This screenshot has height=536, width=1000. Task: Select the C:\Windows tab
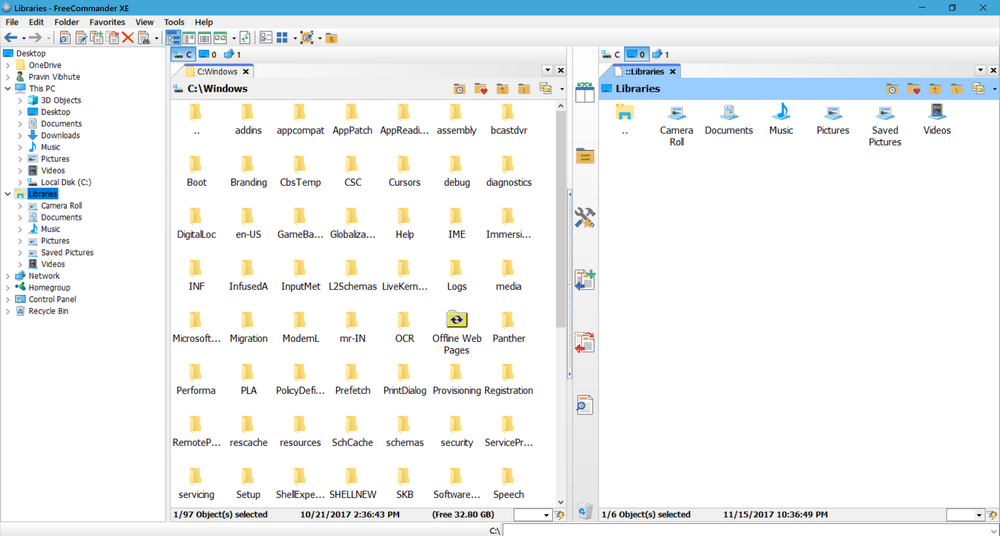pos(217,71)
